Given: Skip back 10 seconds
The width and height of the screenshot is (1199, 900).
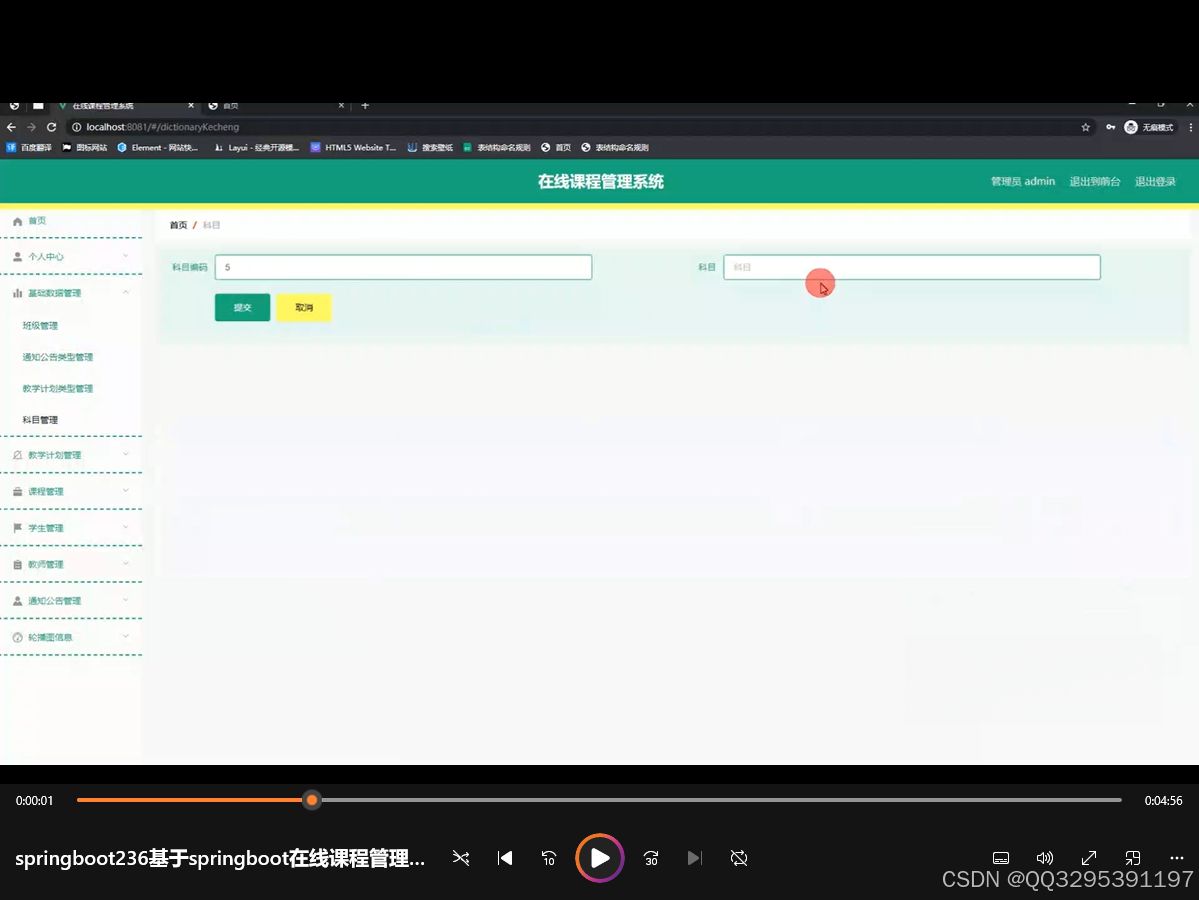Looking at the screenshot, I should (x=549, y=858).
